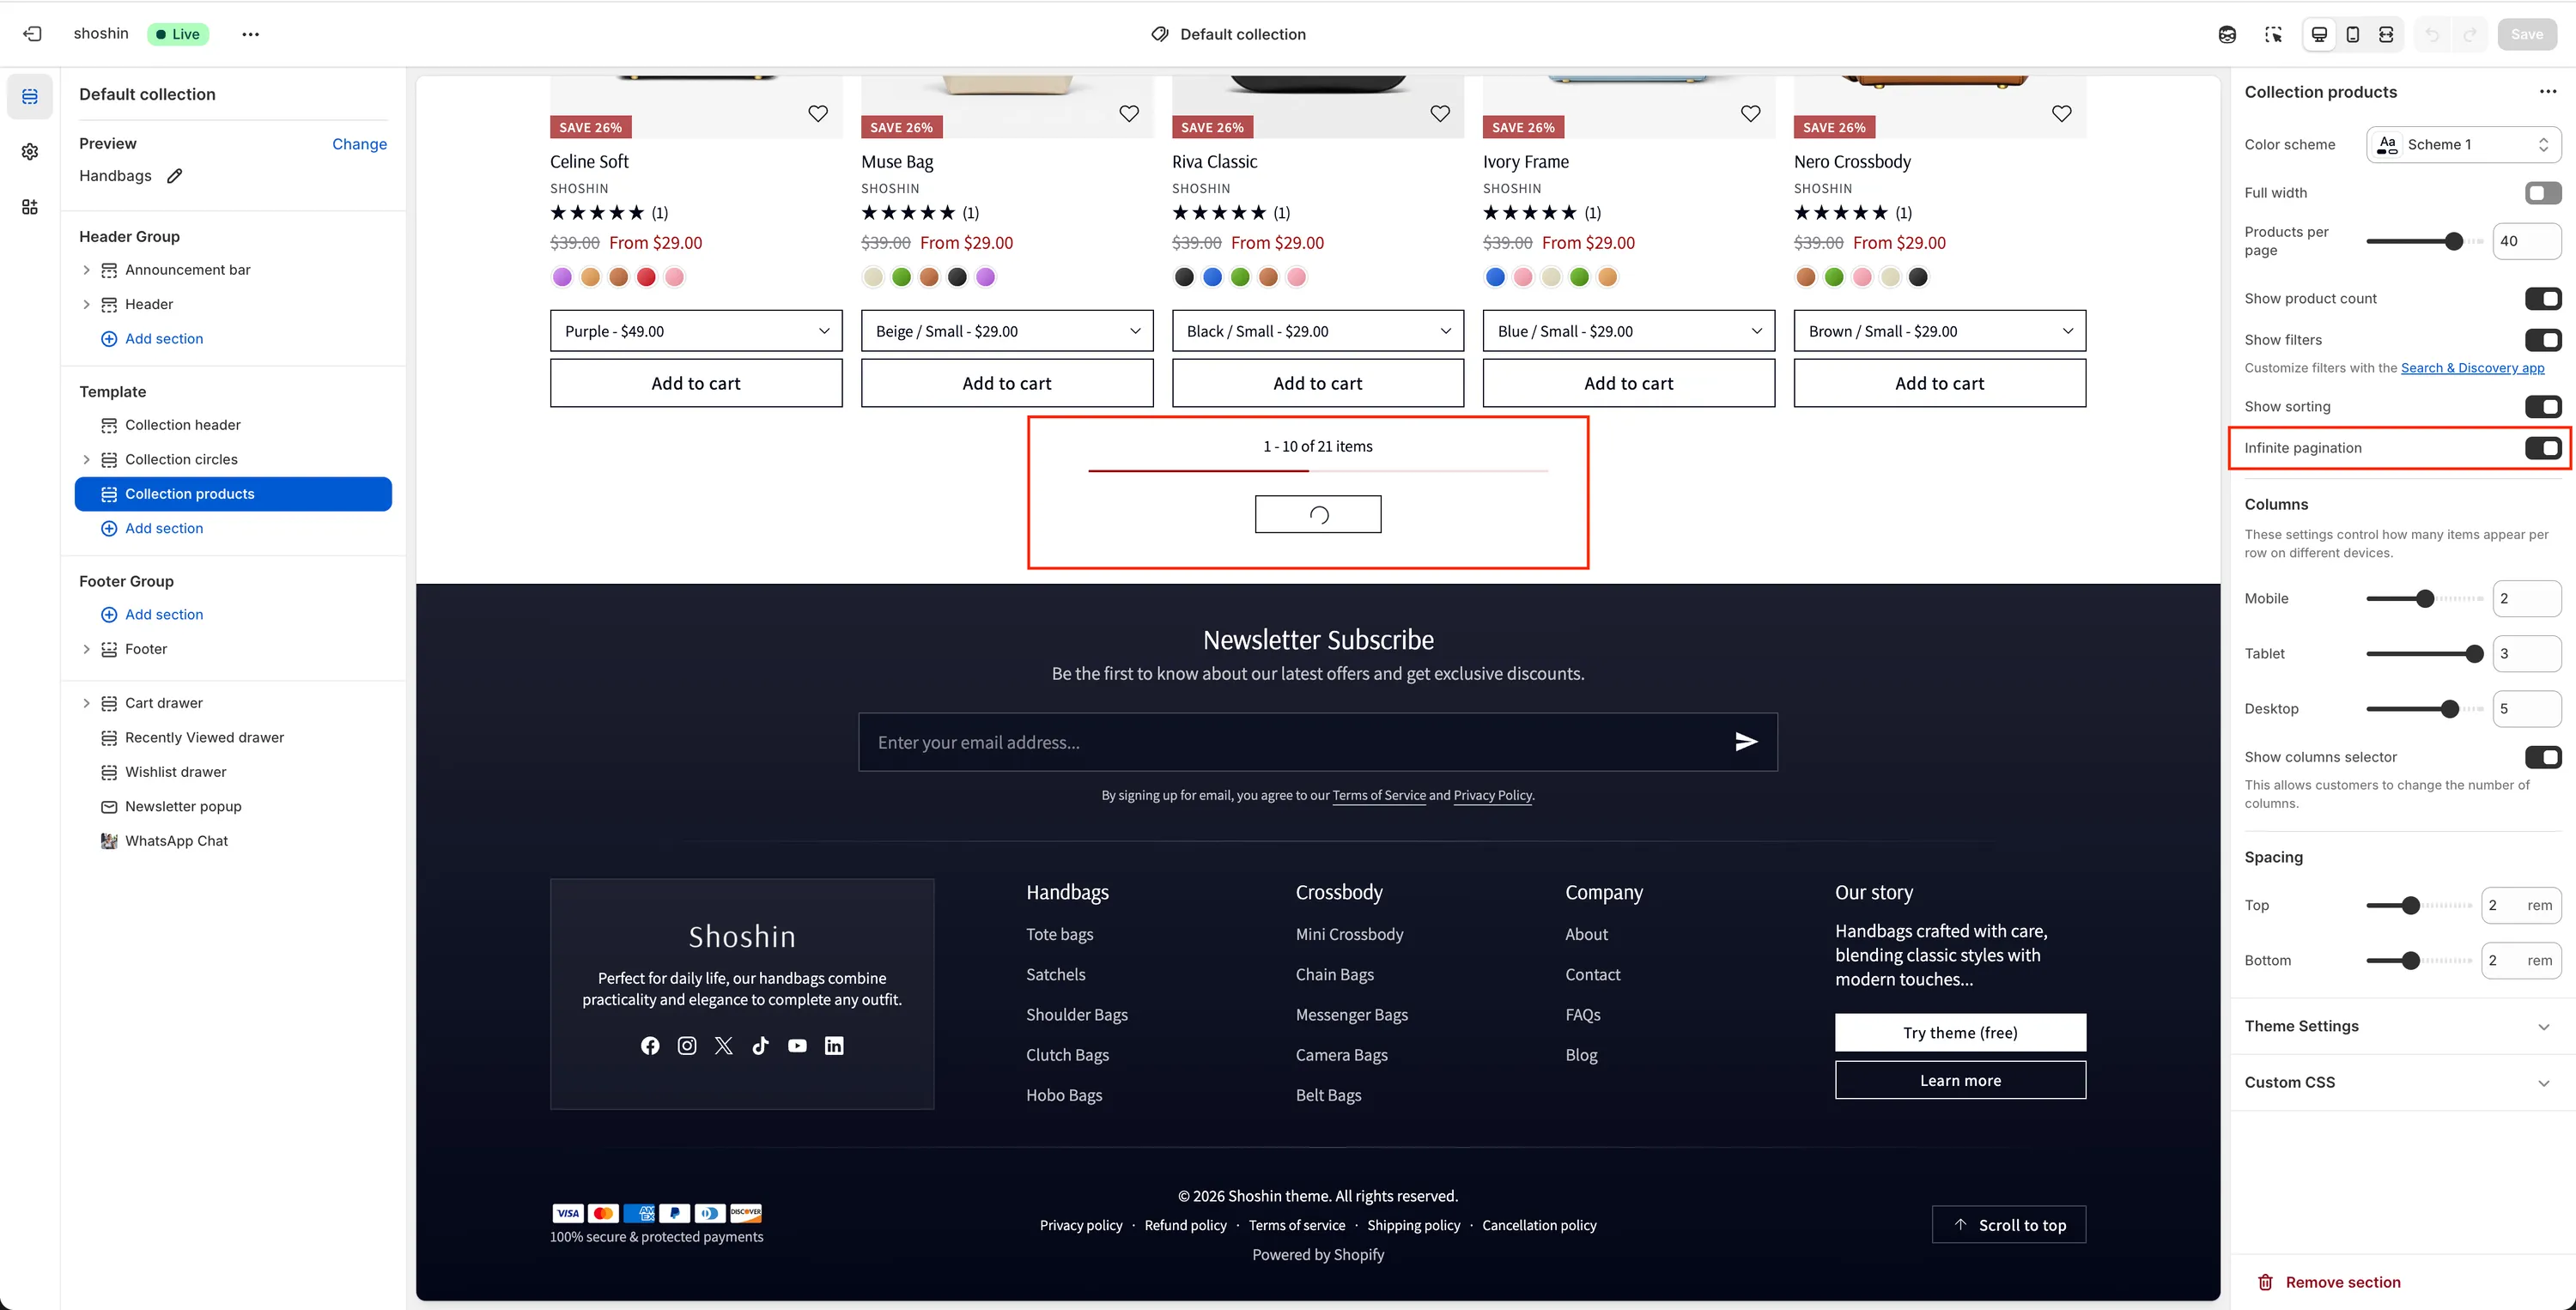Click the Search & Discovery app link
This screenshot has height=1310, width=2576.
click(x=2472, y=367)
